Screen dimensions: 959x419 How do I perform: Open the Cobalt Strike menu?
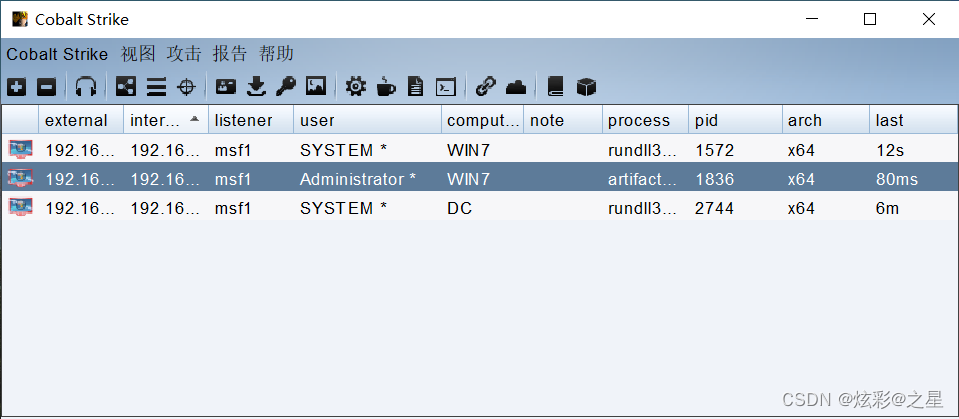click(x=57, y=54)
